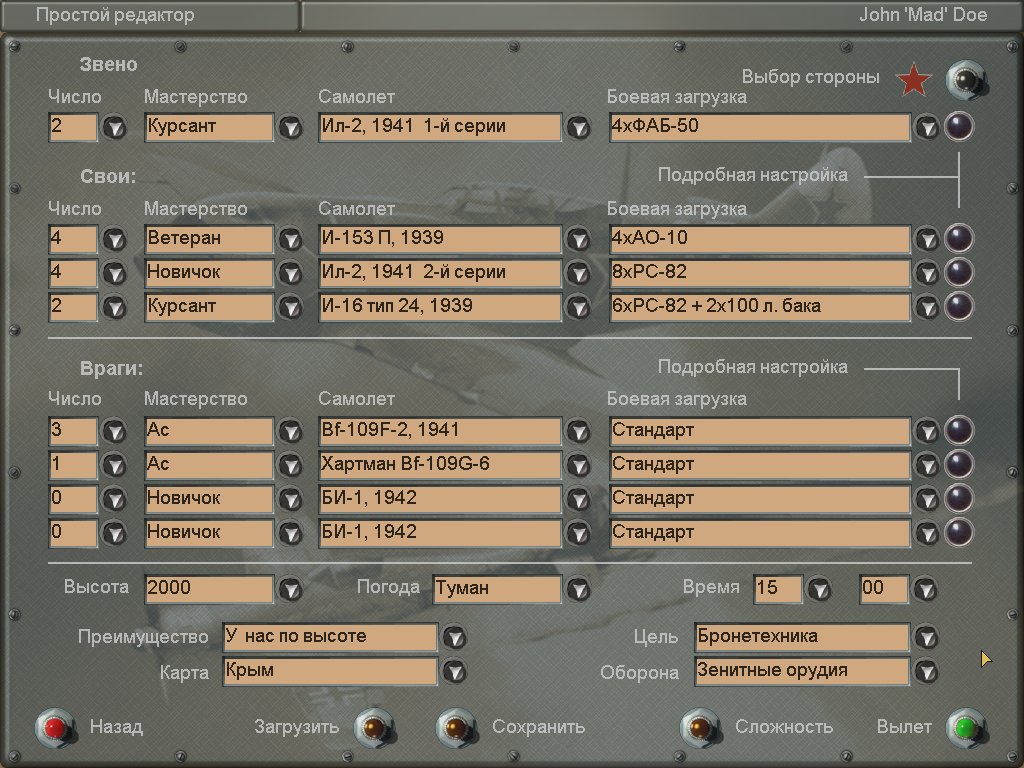Open detailed setup for И-153 П row
Viewport: 1024px width, 768px height.
coord(959,239)
